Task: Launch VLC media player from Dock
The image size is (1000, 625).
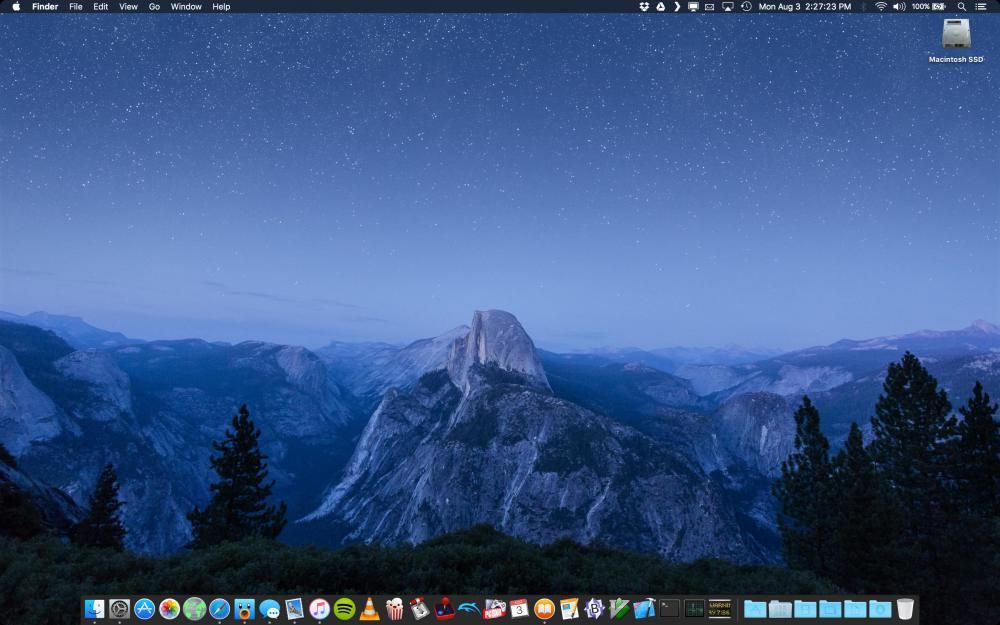Action: pyautogui.click(x=369, y=609)
